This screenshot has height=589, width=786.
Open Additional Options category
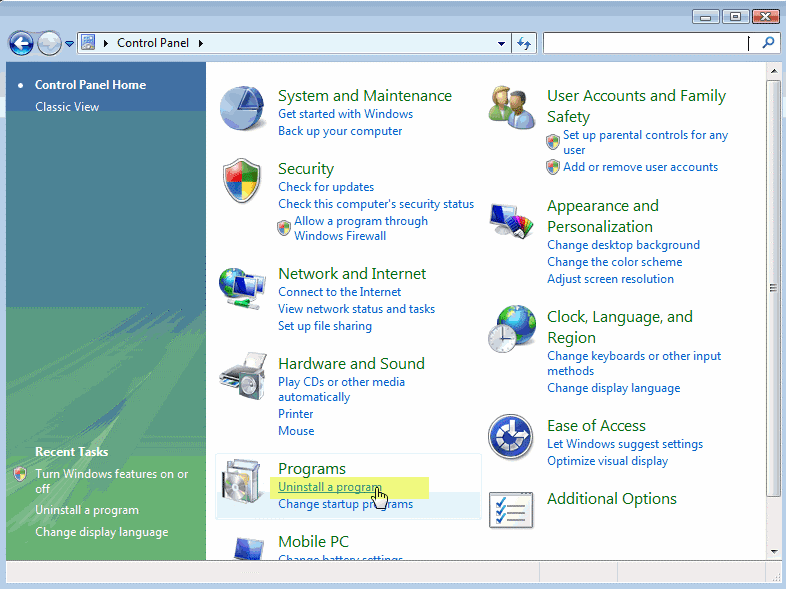tap(612, 499)
